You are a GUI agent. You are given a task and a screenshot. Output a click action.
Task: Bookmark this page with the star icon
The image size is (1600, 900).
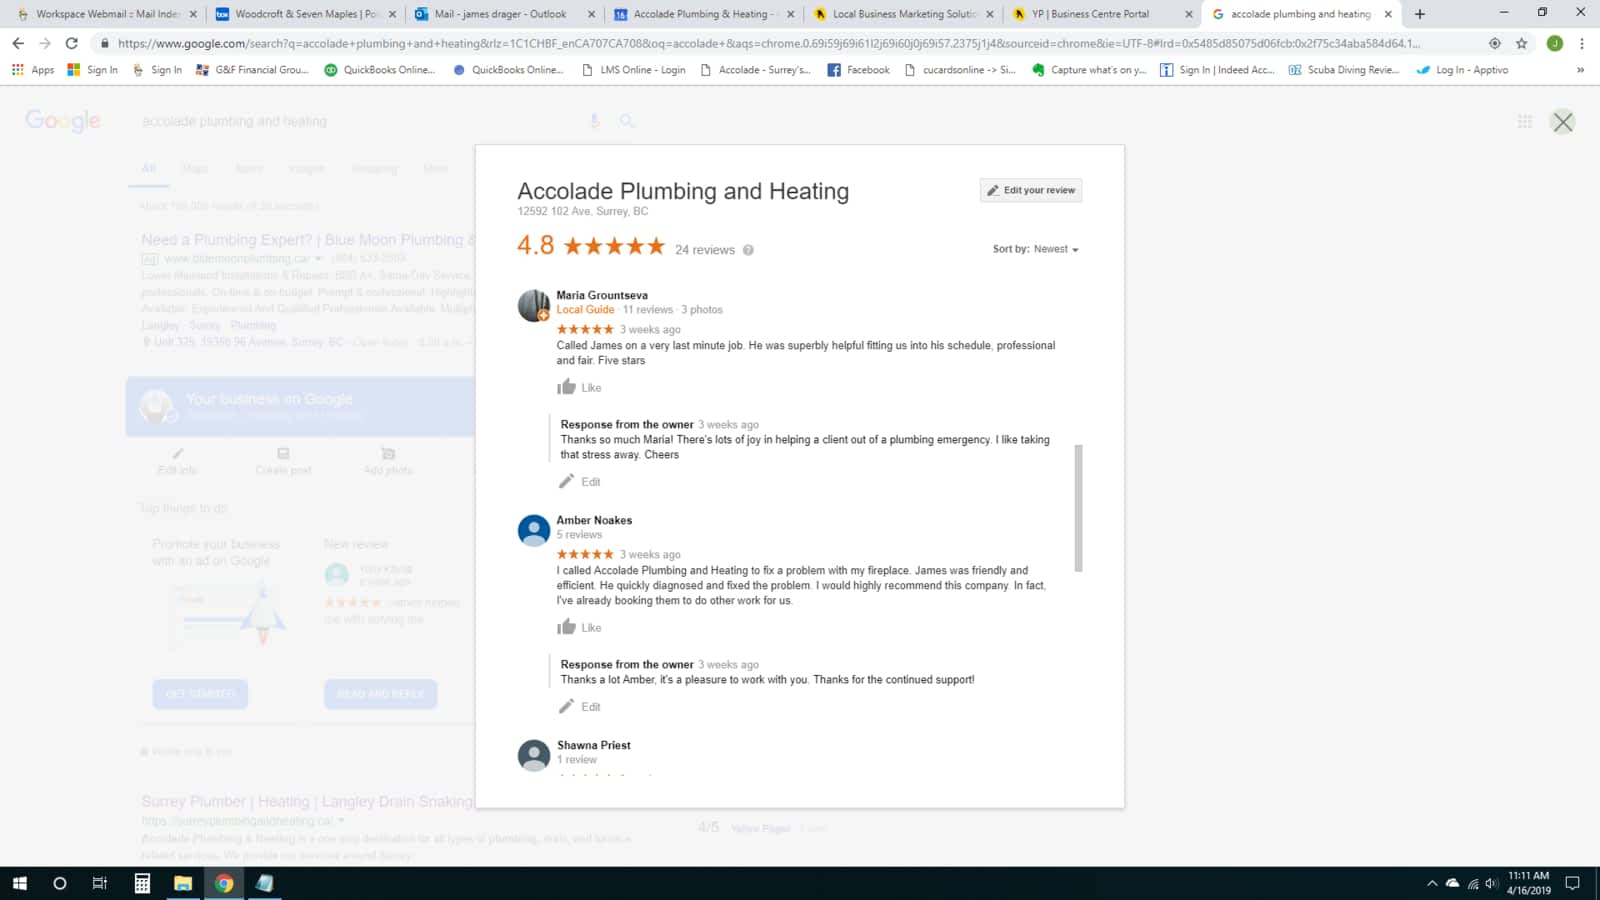click(x=1522, y=43)
